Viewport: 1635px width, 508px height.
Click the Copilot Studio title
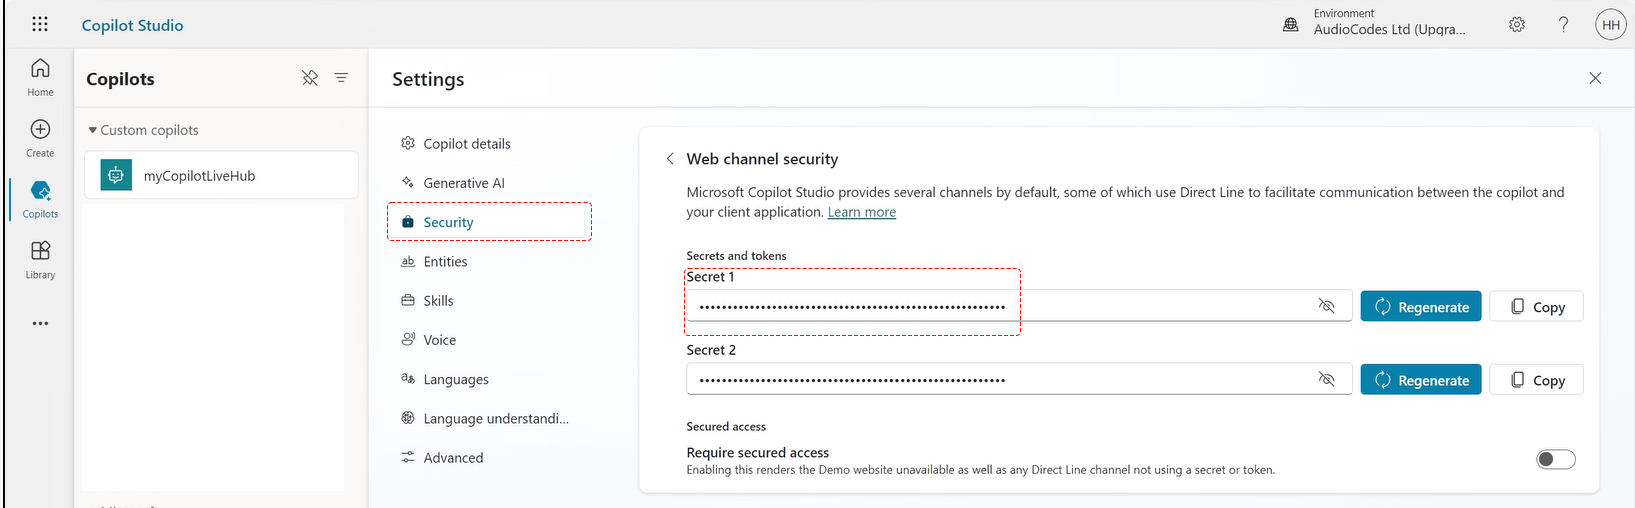[x=132, y=25]
